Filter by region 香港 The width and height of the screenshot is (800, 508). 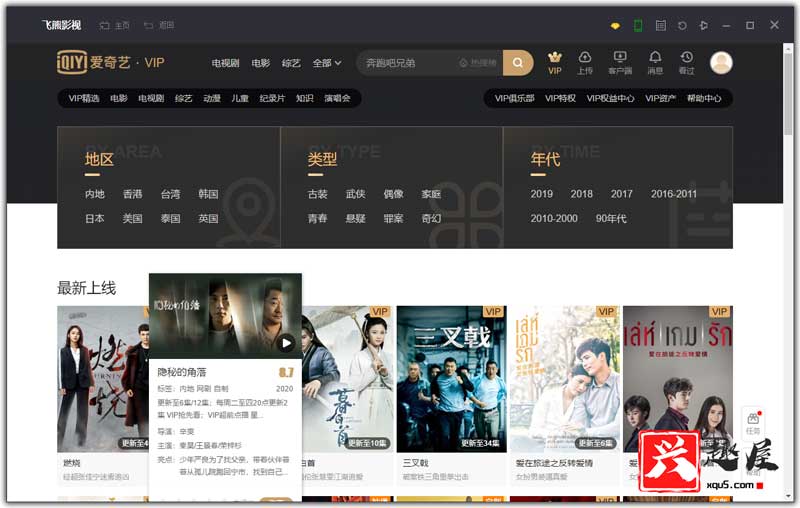coord(133,194)
